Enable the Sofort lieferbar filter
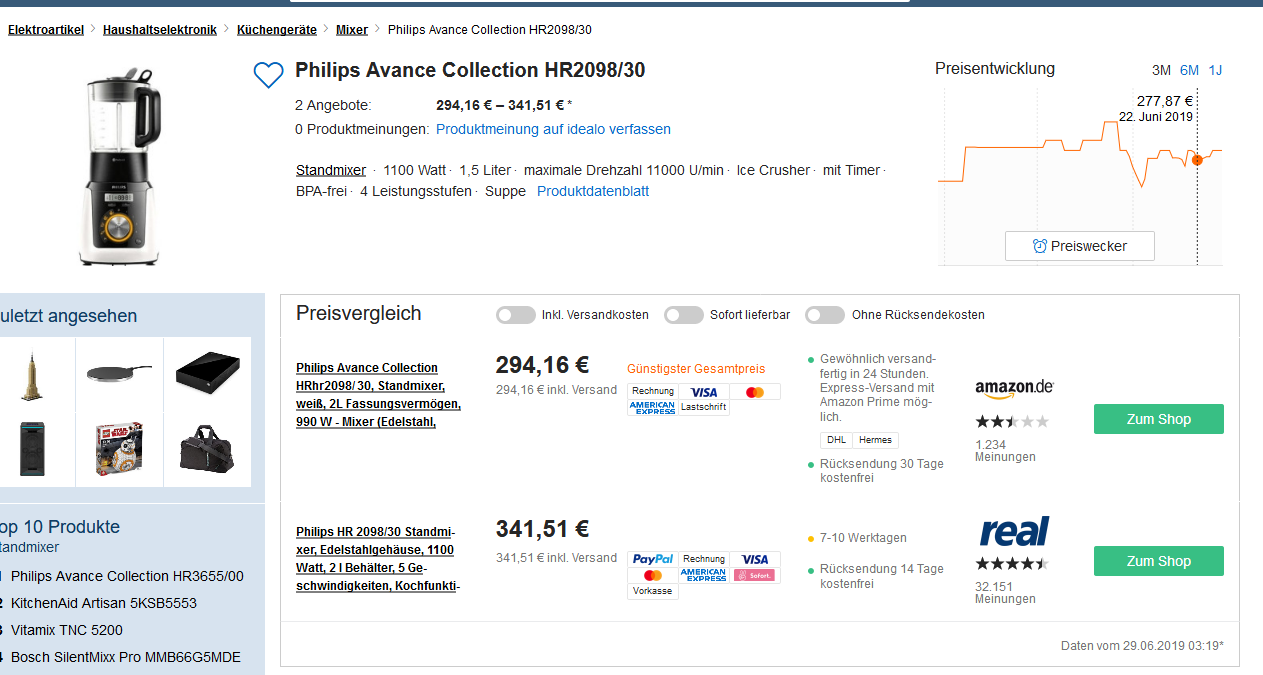 [684, 315]
